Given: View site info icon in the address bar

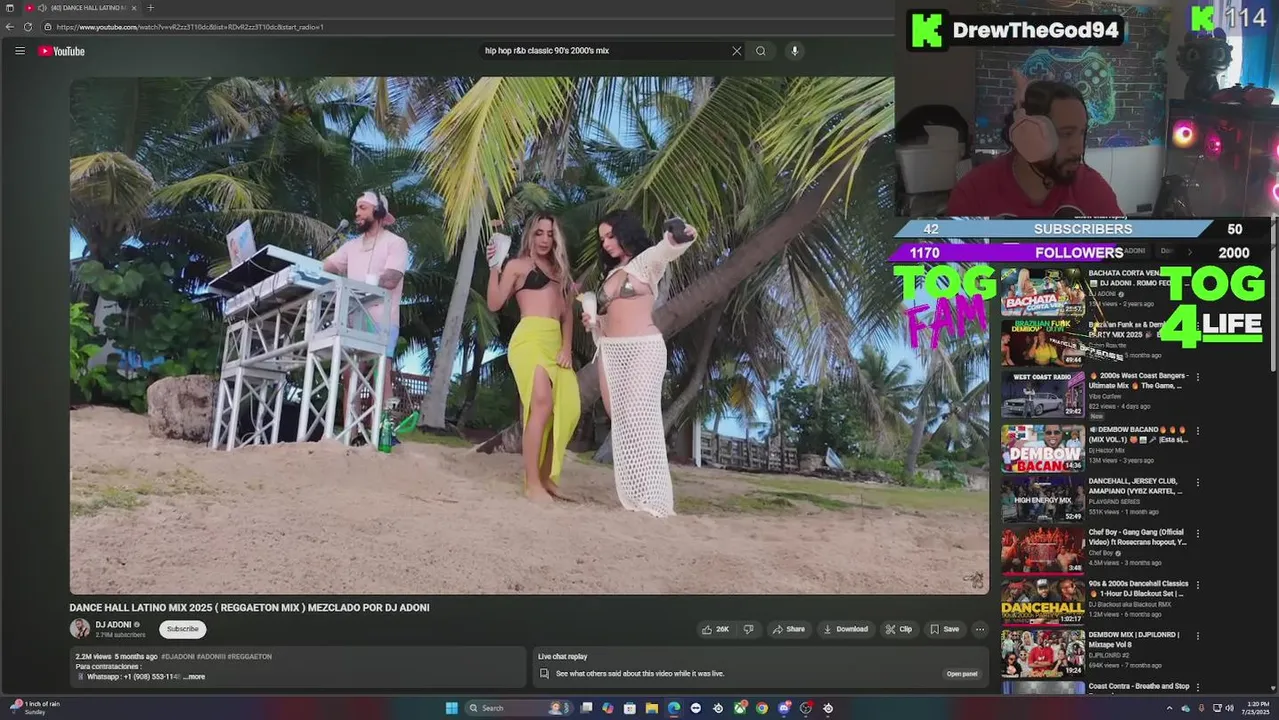Looking at the screenshot, I should [x=47, y=27].
